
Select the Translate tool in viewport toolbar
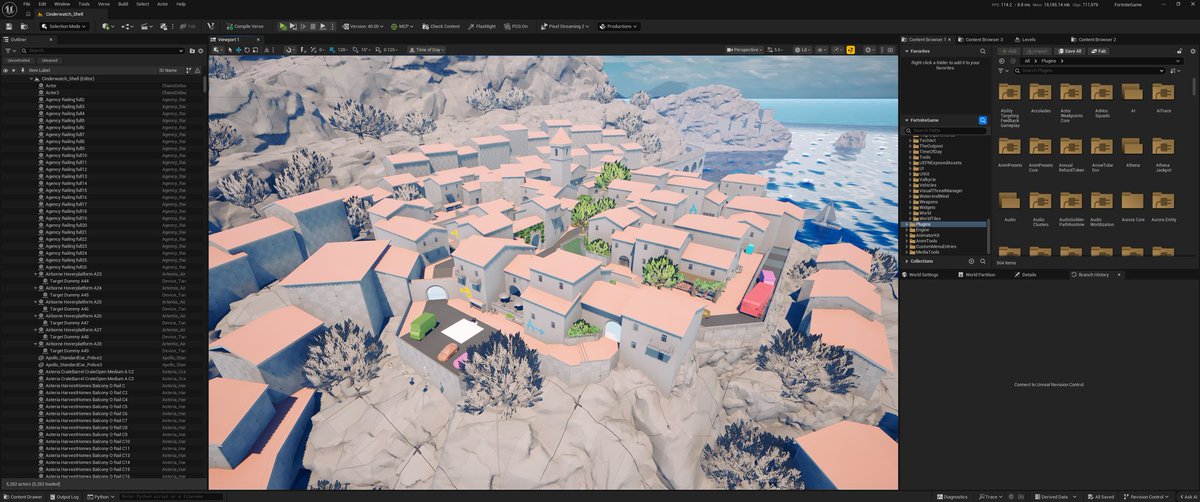238,49
